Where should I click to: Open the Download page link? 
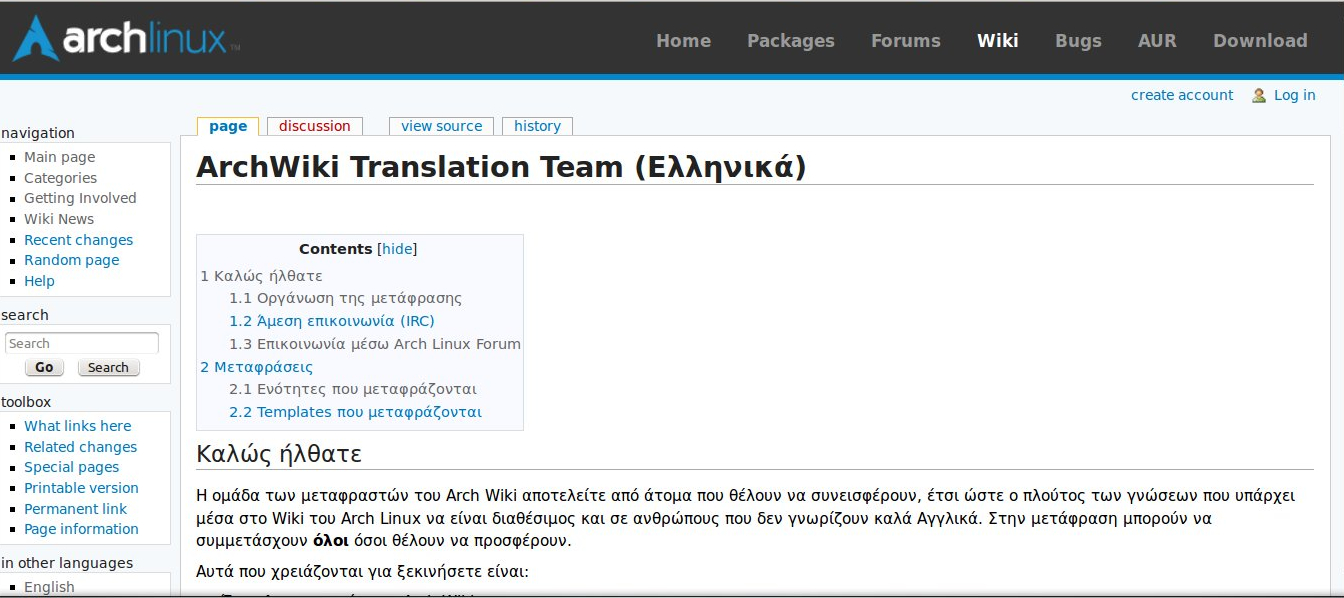(1260, 41)
